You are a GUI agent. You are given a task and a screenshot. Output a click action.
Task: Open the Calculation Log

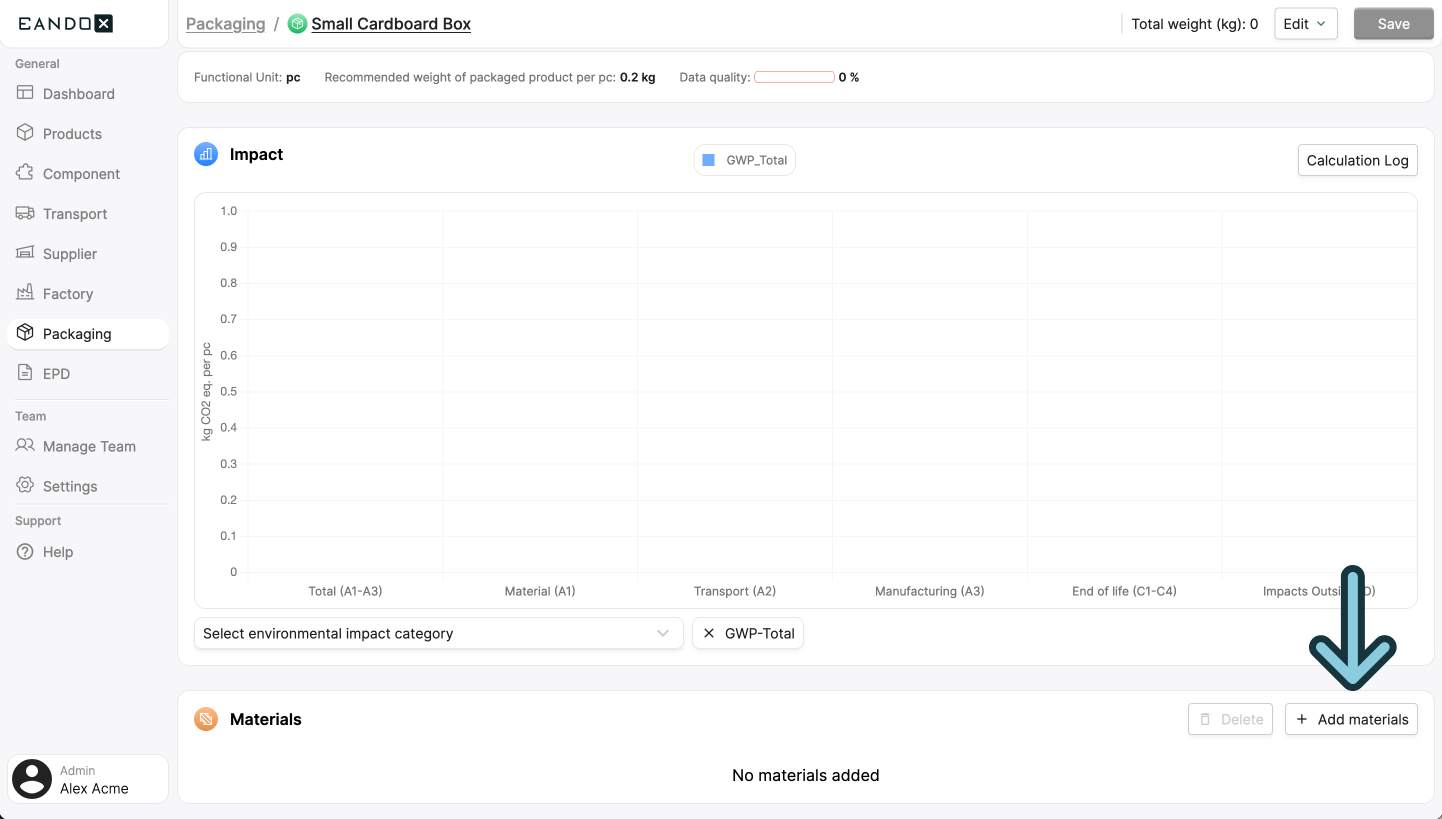tap(1357, 160)
